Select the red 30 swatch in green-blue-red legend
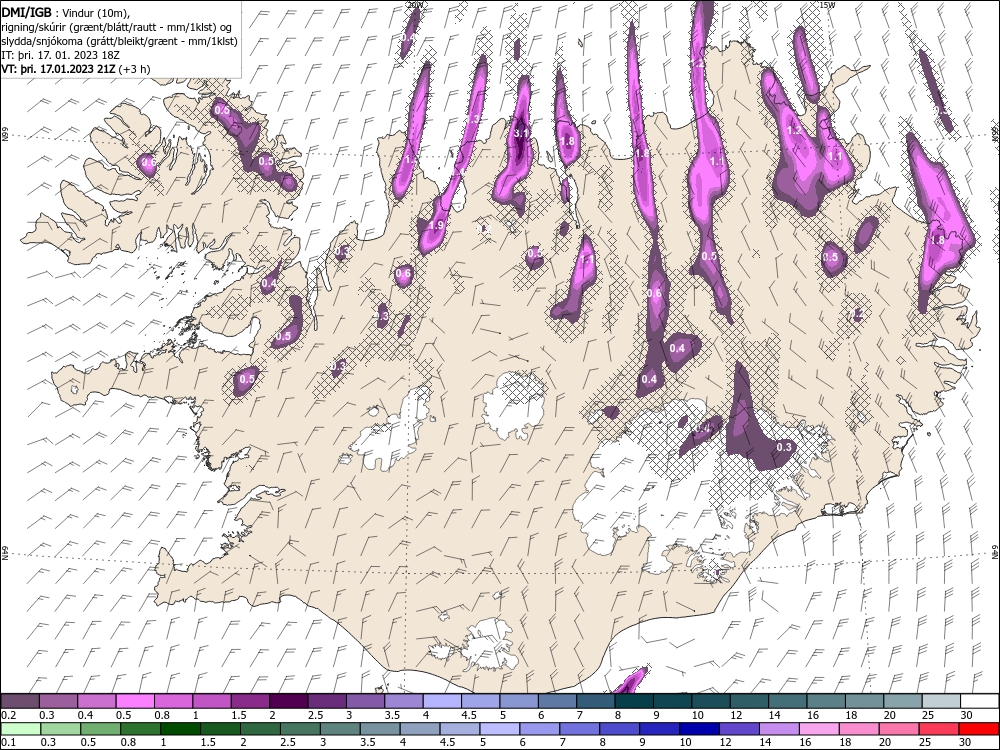1000x750 pixels. 980,729
